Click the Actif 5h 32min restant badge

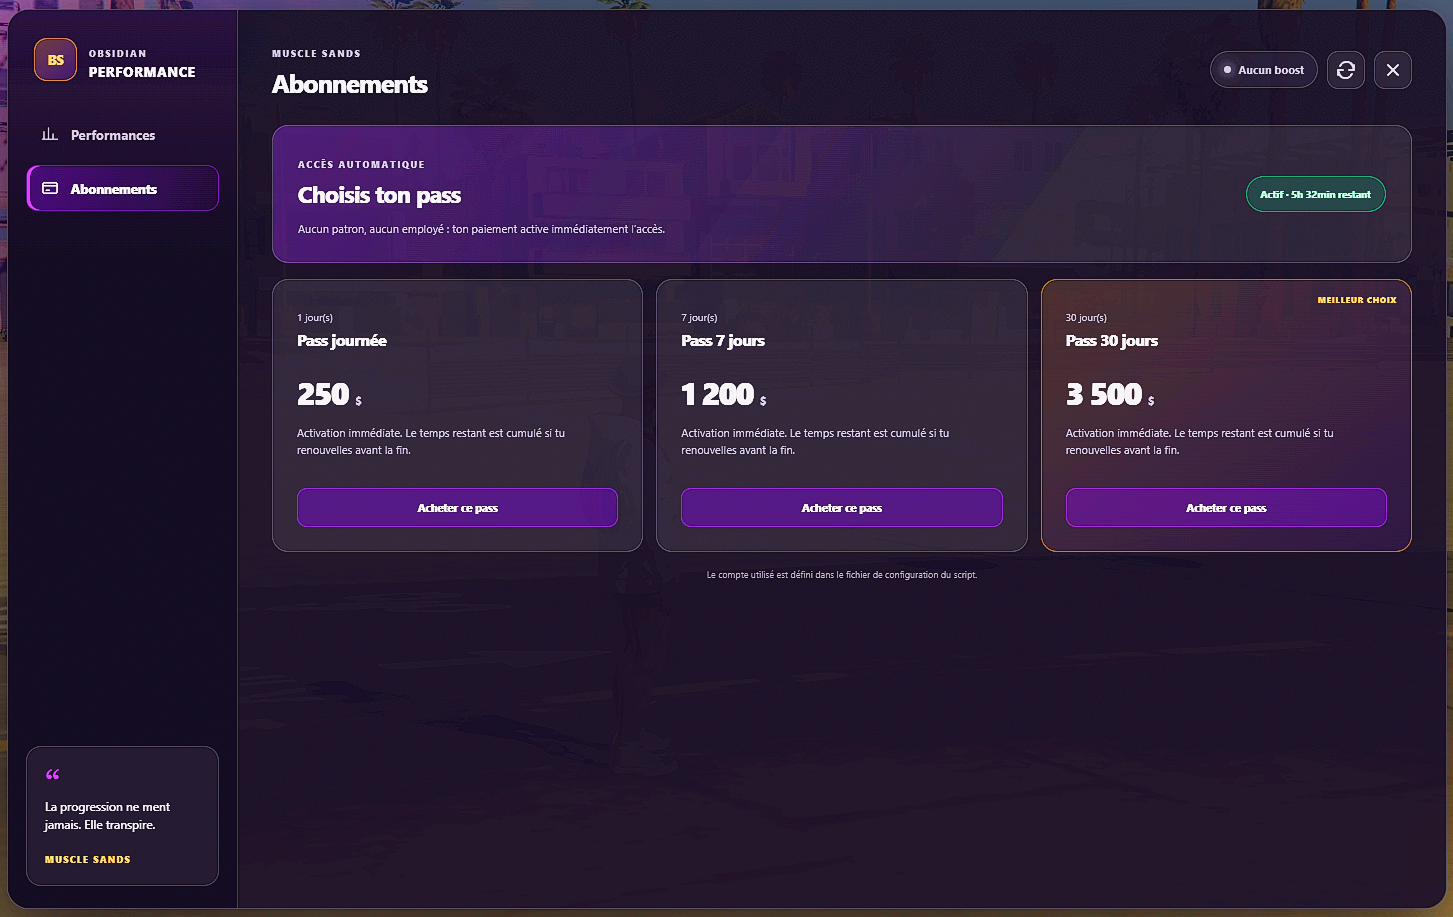[1316, 194]
